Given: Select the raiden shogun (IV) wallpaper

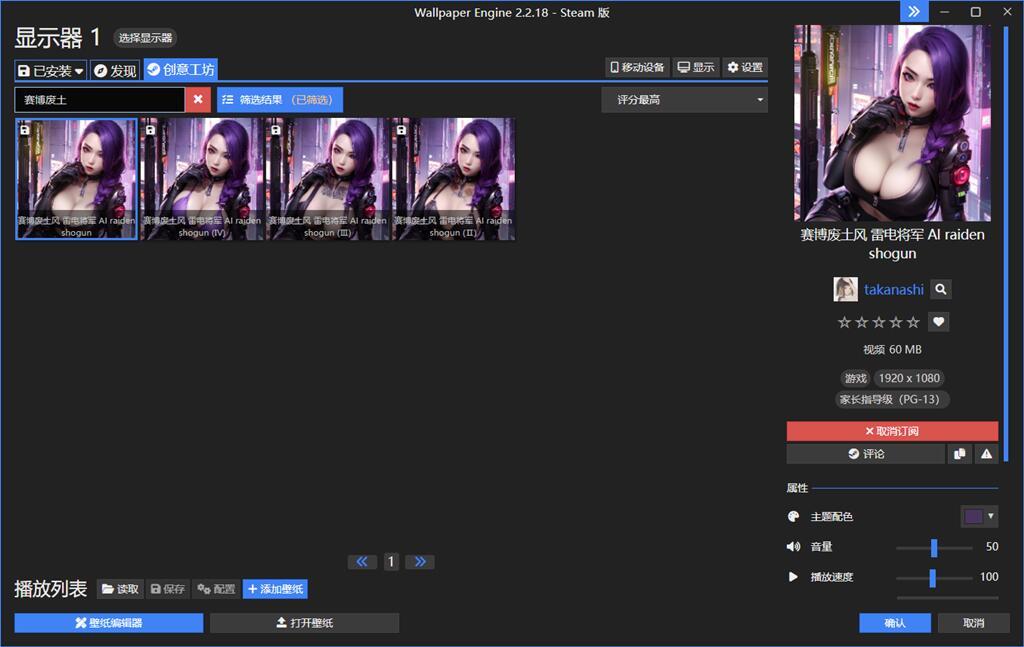Looking at the screenshot, I should click(202, 179).
